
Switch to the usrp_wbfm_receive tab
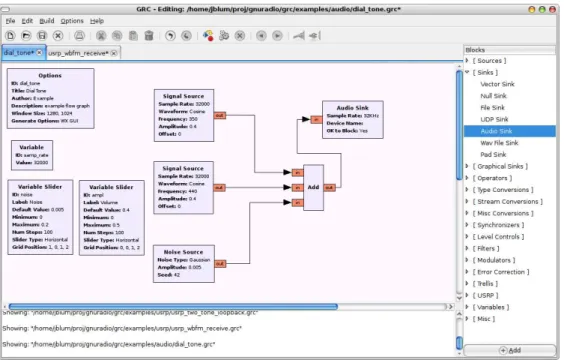pyautogui.click(x=83, y=53)
